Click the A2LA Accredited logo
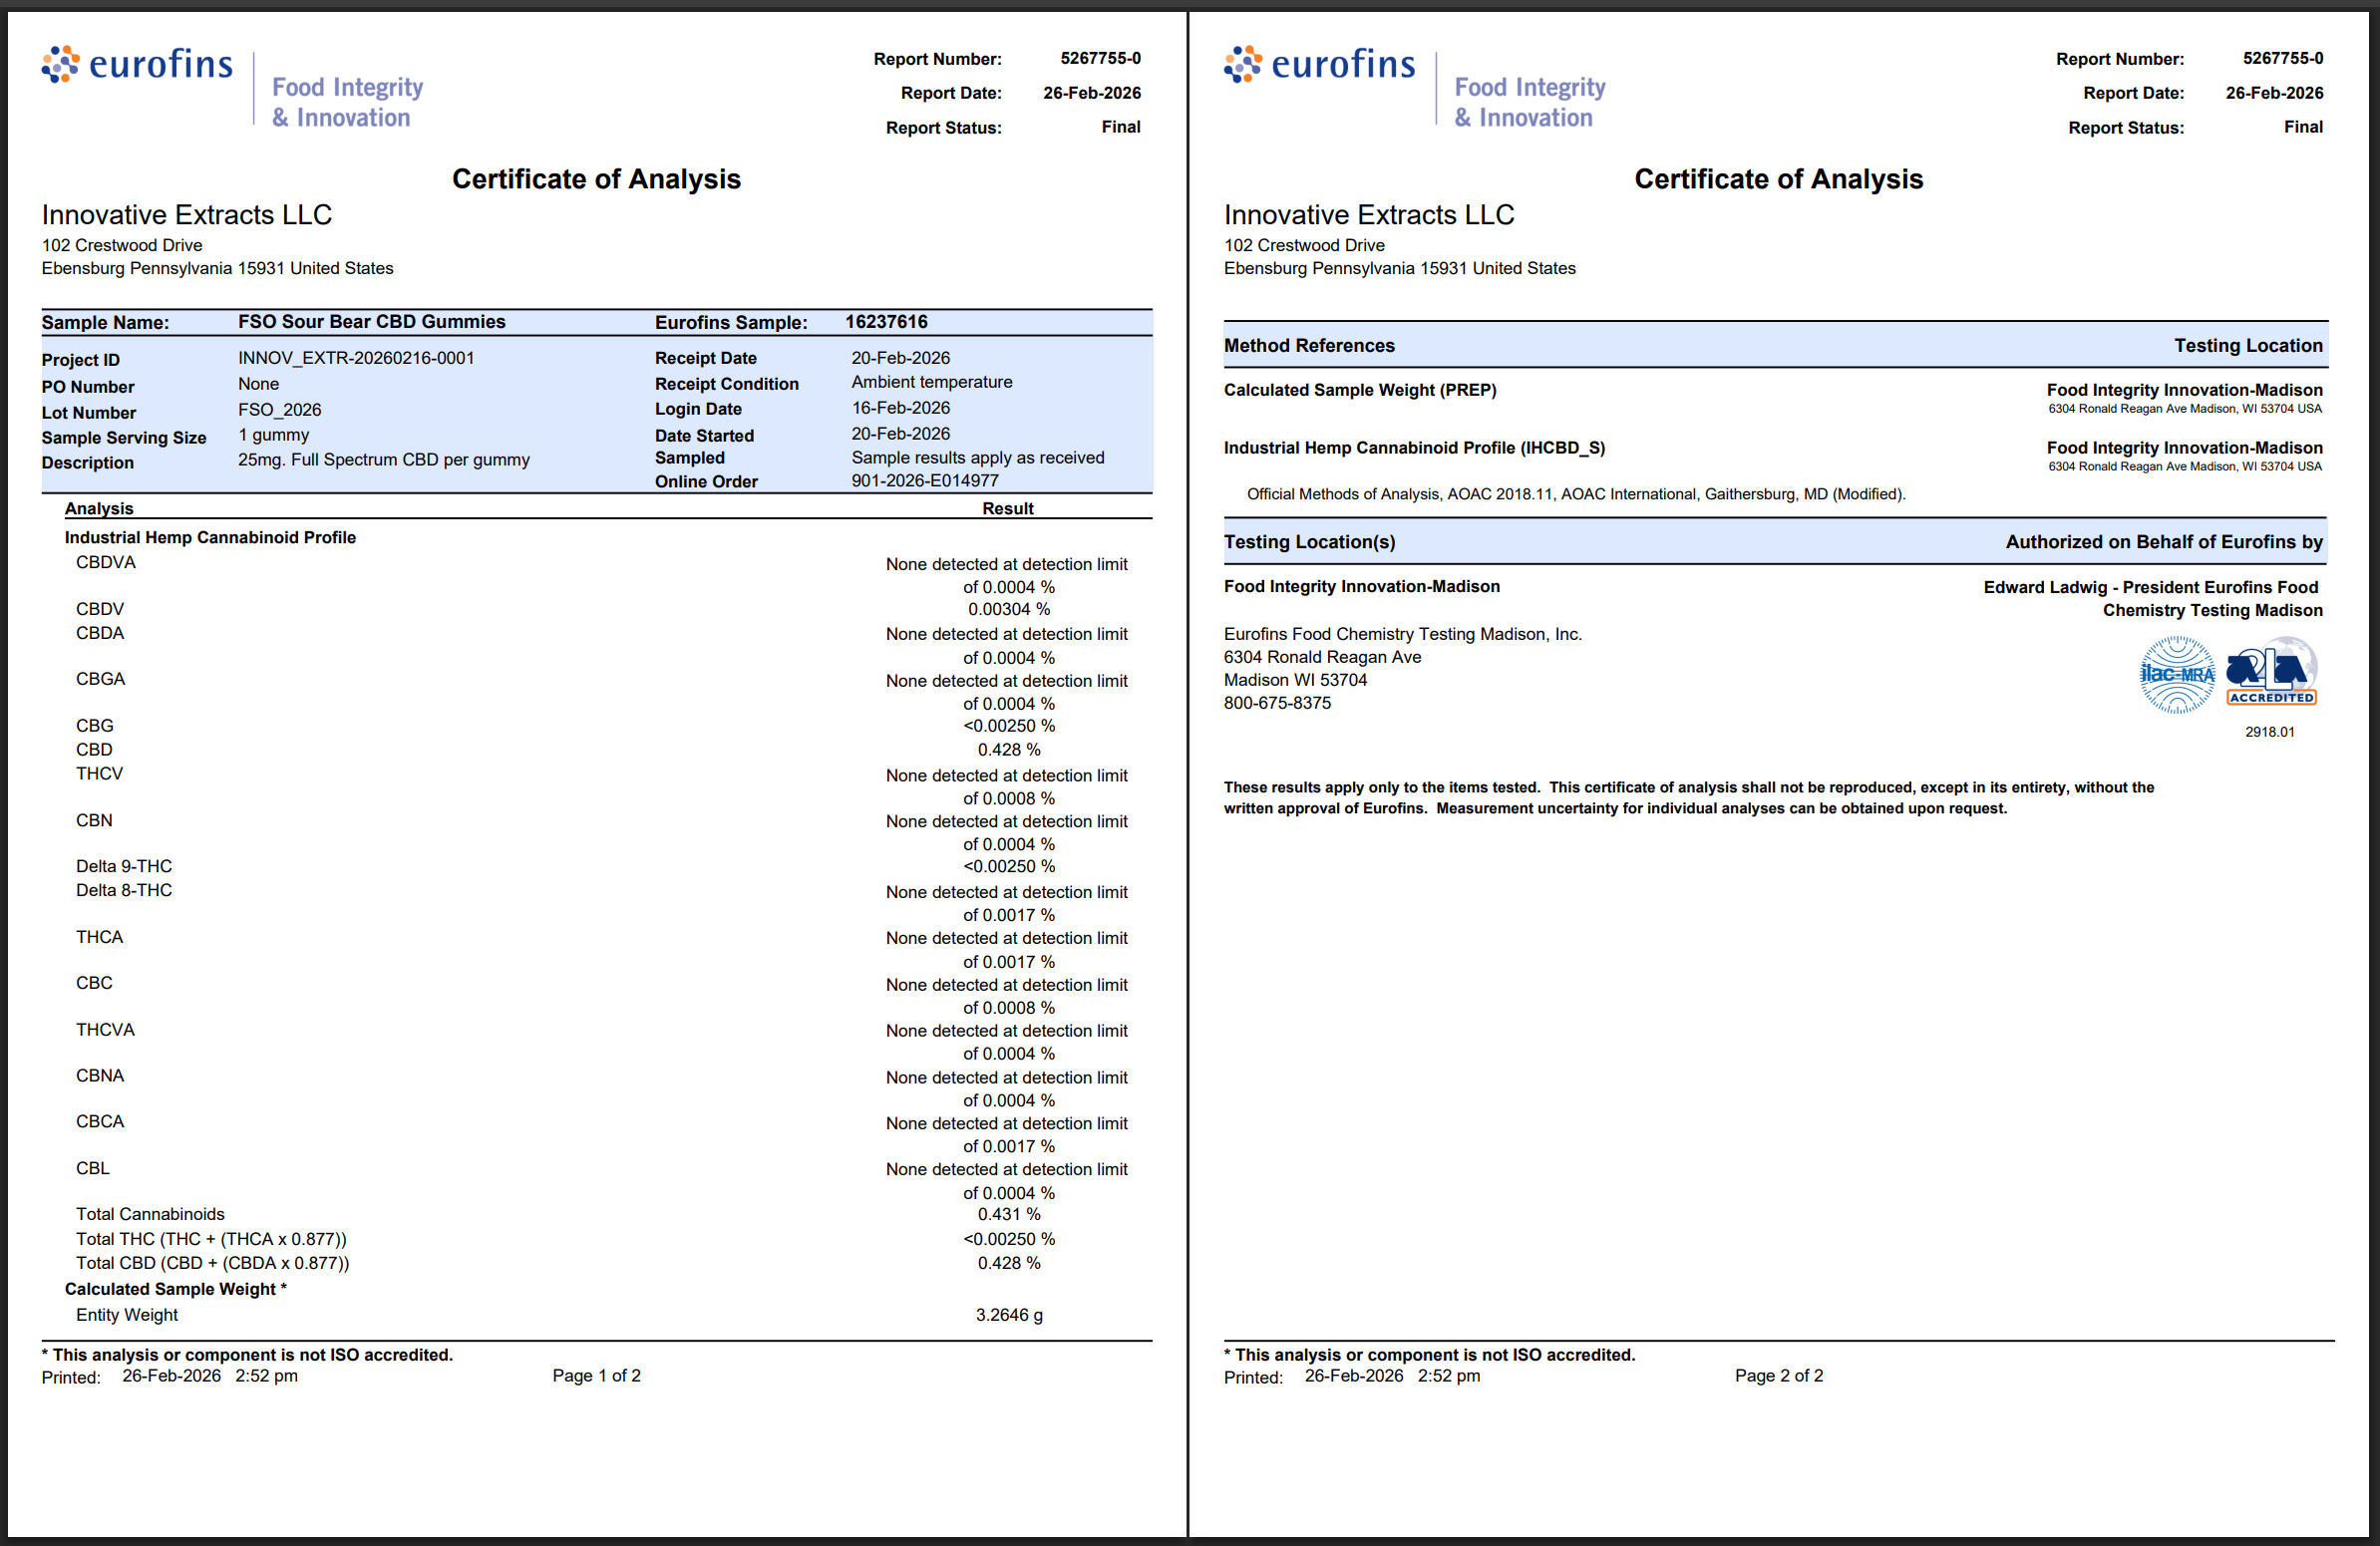Image resolution: width=2380 pixels, height=1546 pixels. tap(2271, 674)
